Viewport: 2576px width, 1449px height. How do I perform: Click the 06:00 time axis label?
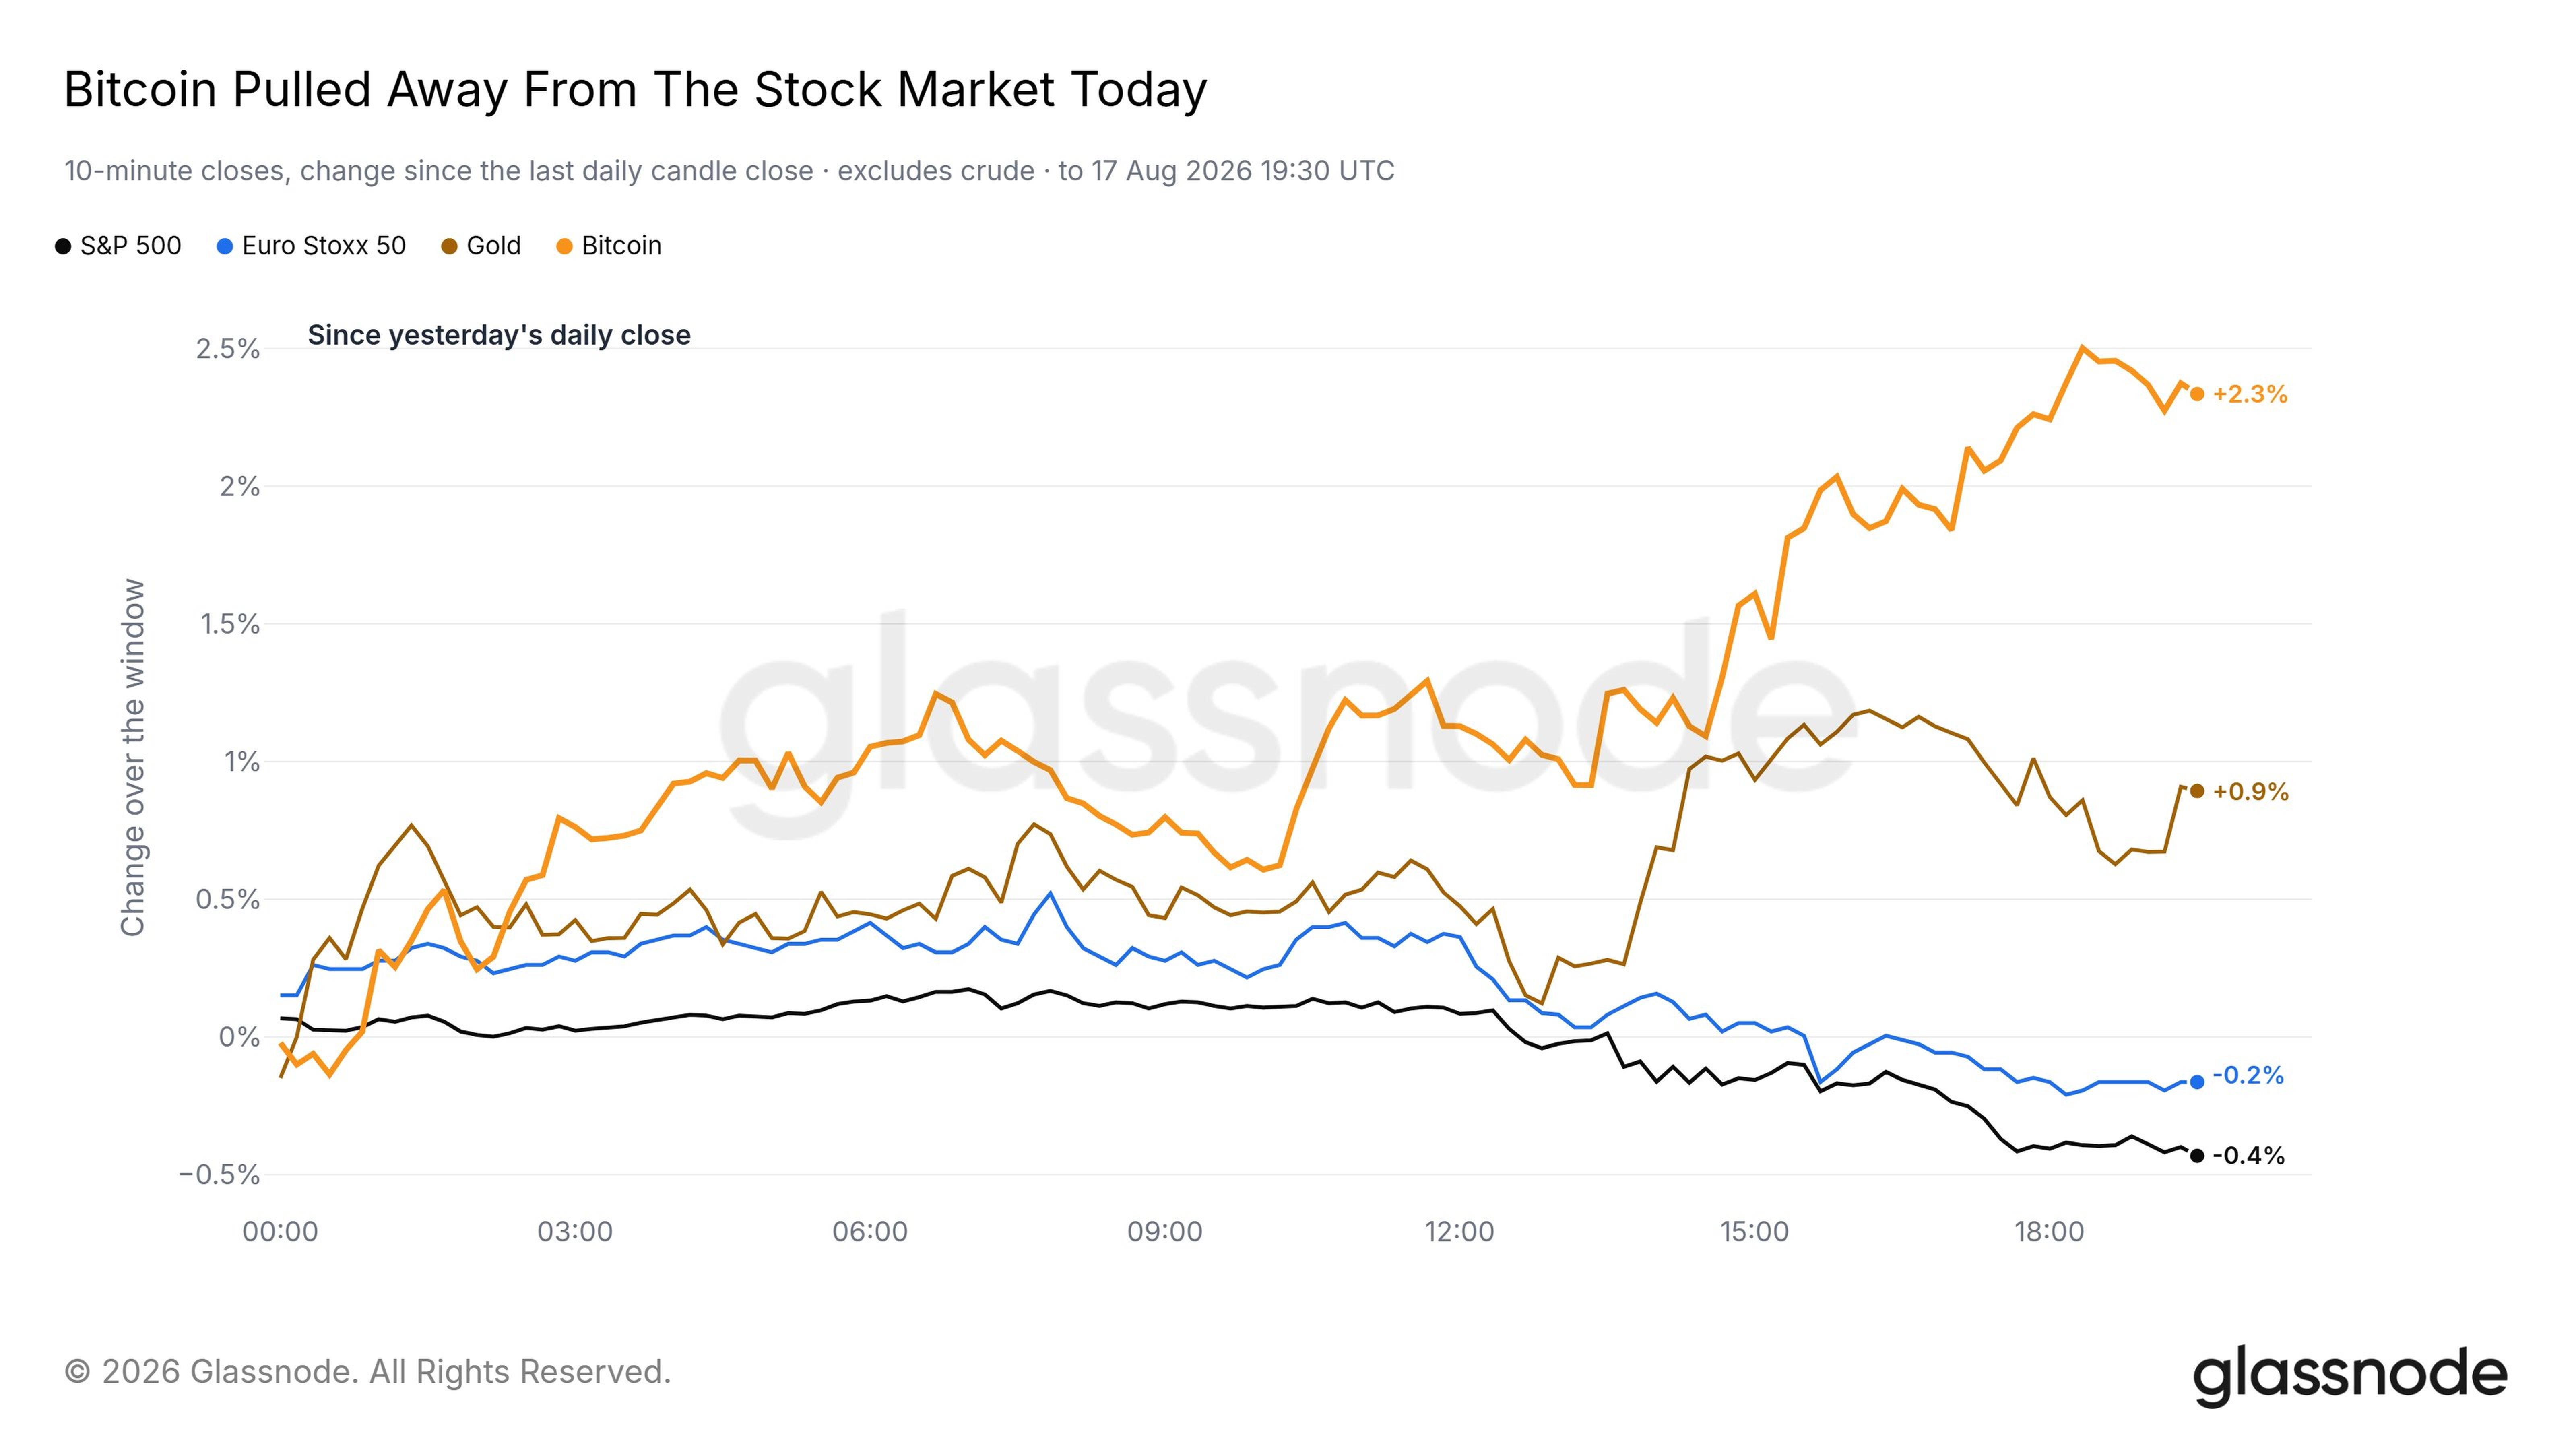(870, 1232)
